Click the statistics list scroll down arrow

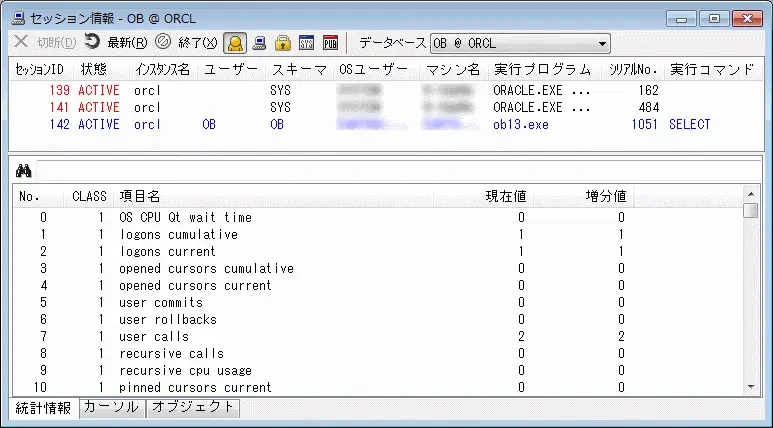[750, 386]
